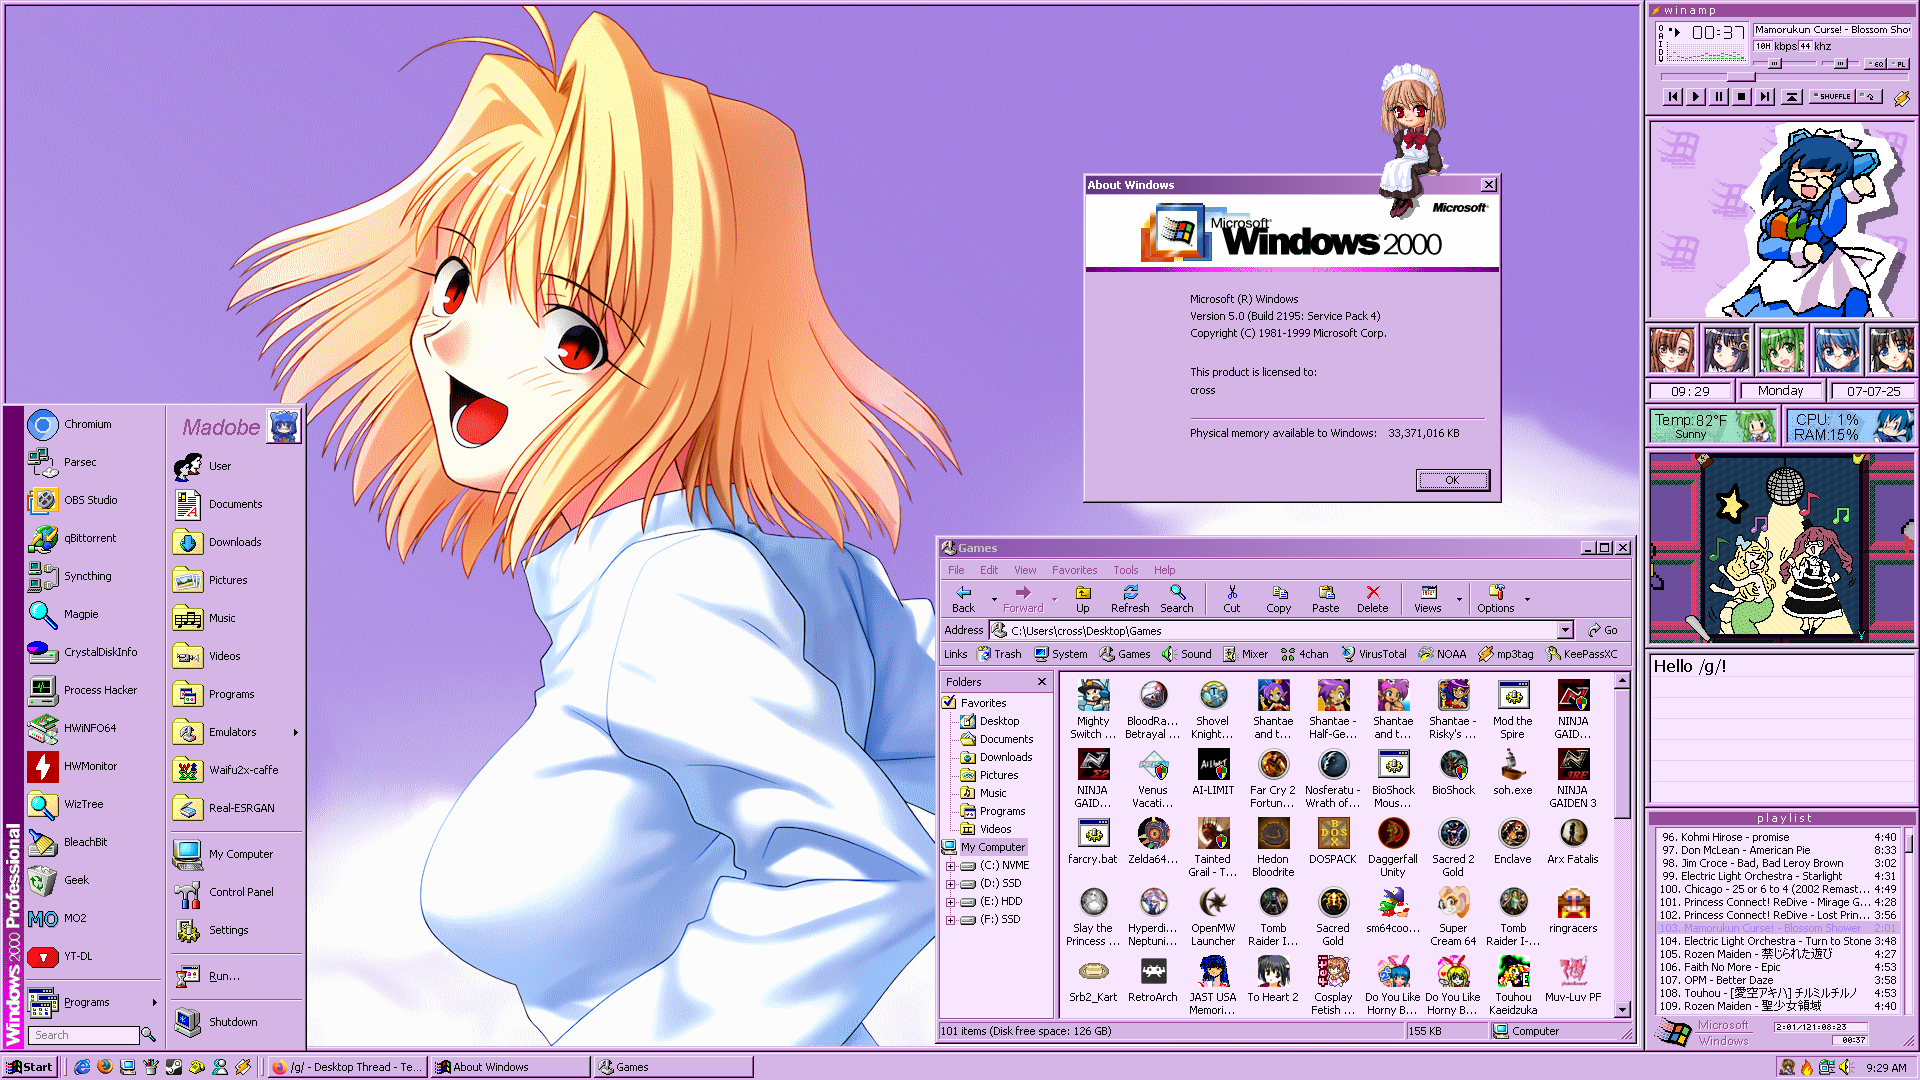Image resolution: width=1920 pixels, height=1080 pixels.
Task: Open Waifu2x-caffe from the Start menu
Action: click(x=236, y=770)
